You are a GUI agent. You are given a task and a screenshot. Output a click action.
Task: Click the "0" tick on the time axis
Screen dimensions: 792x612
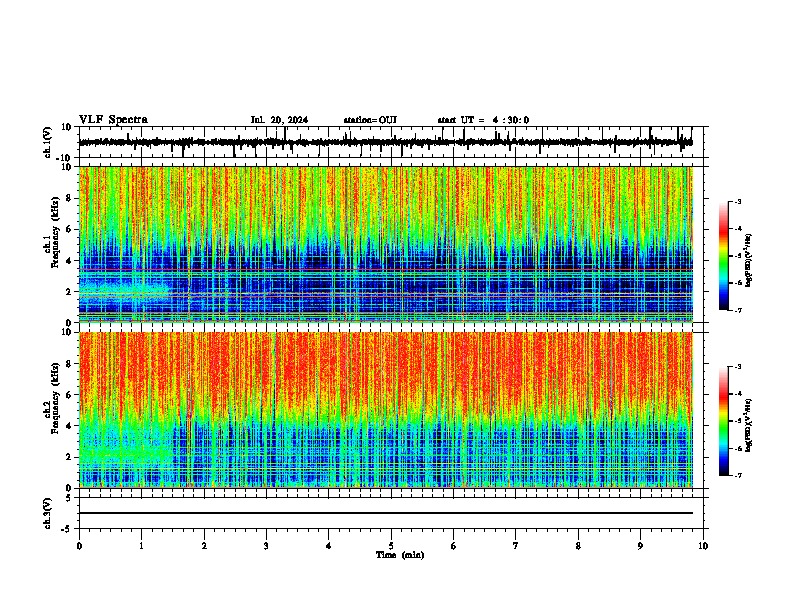[79, 546]
